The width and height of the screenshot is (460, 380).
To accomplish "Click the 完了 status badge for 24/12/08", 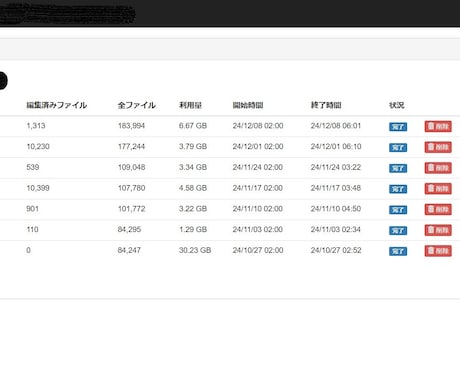I will click(398, 127).
